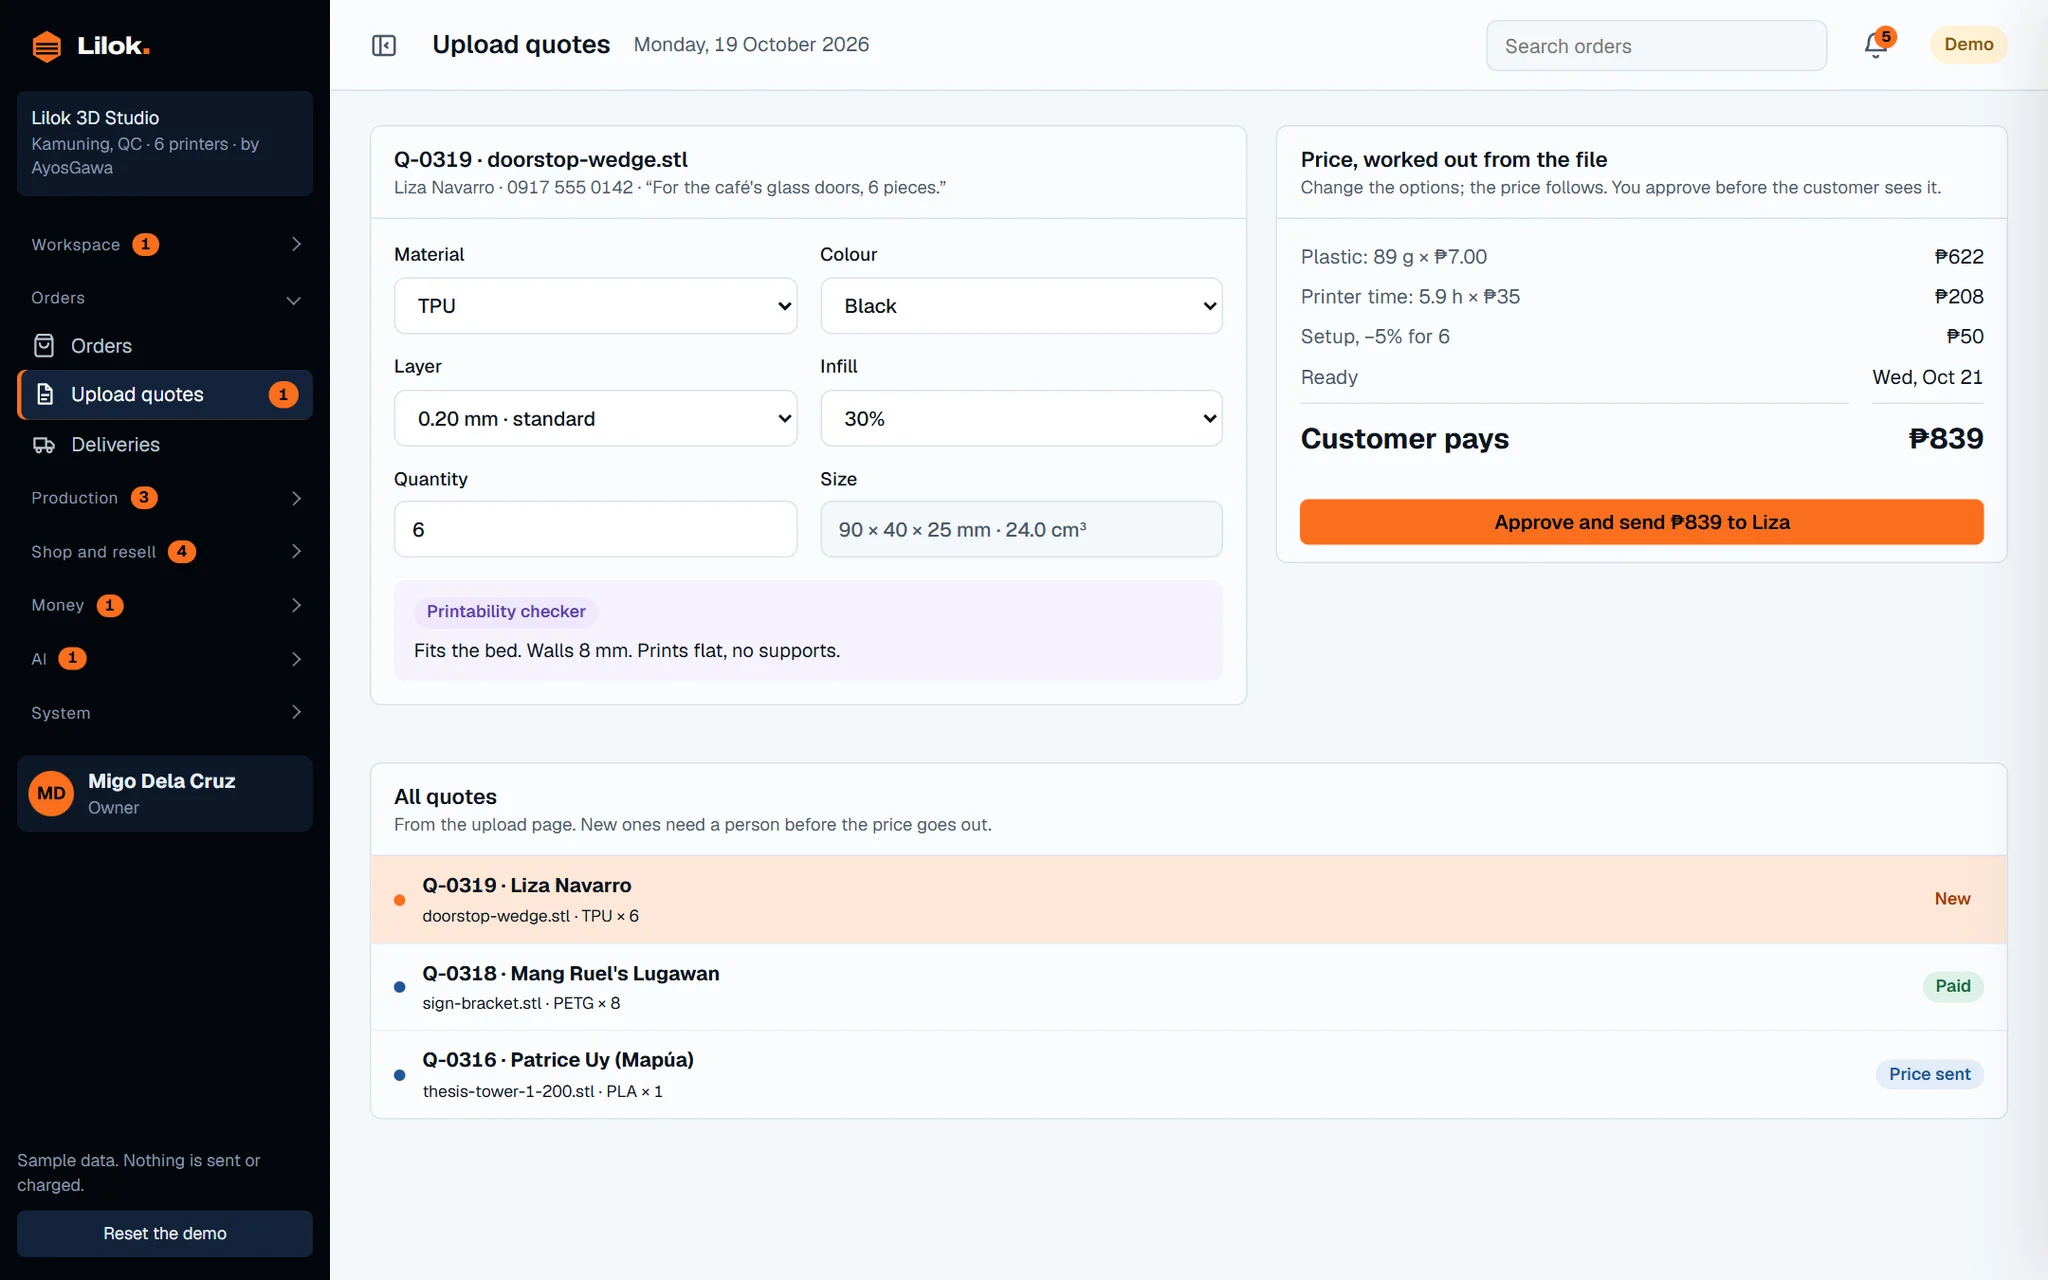Viewport: 2048px width, 1280px height.
Task: Open the Colour dropdown showing Black
Action: [x=1021, y=306]
